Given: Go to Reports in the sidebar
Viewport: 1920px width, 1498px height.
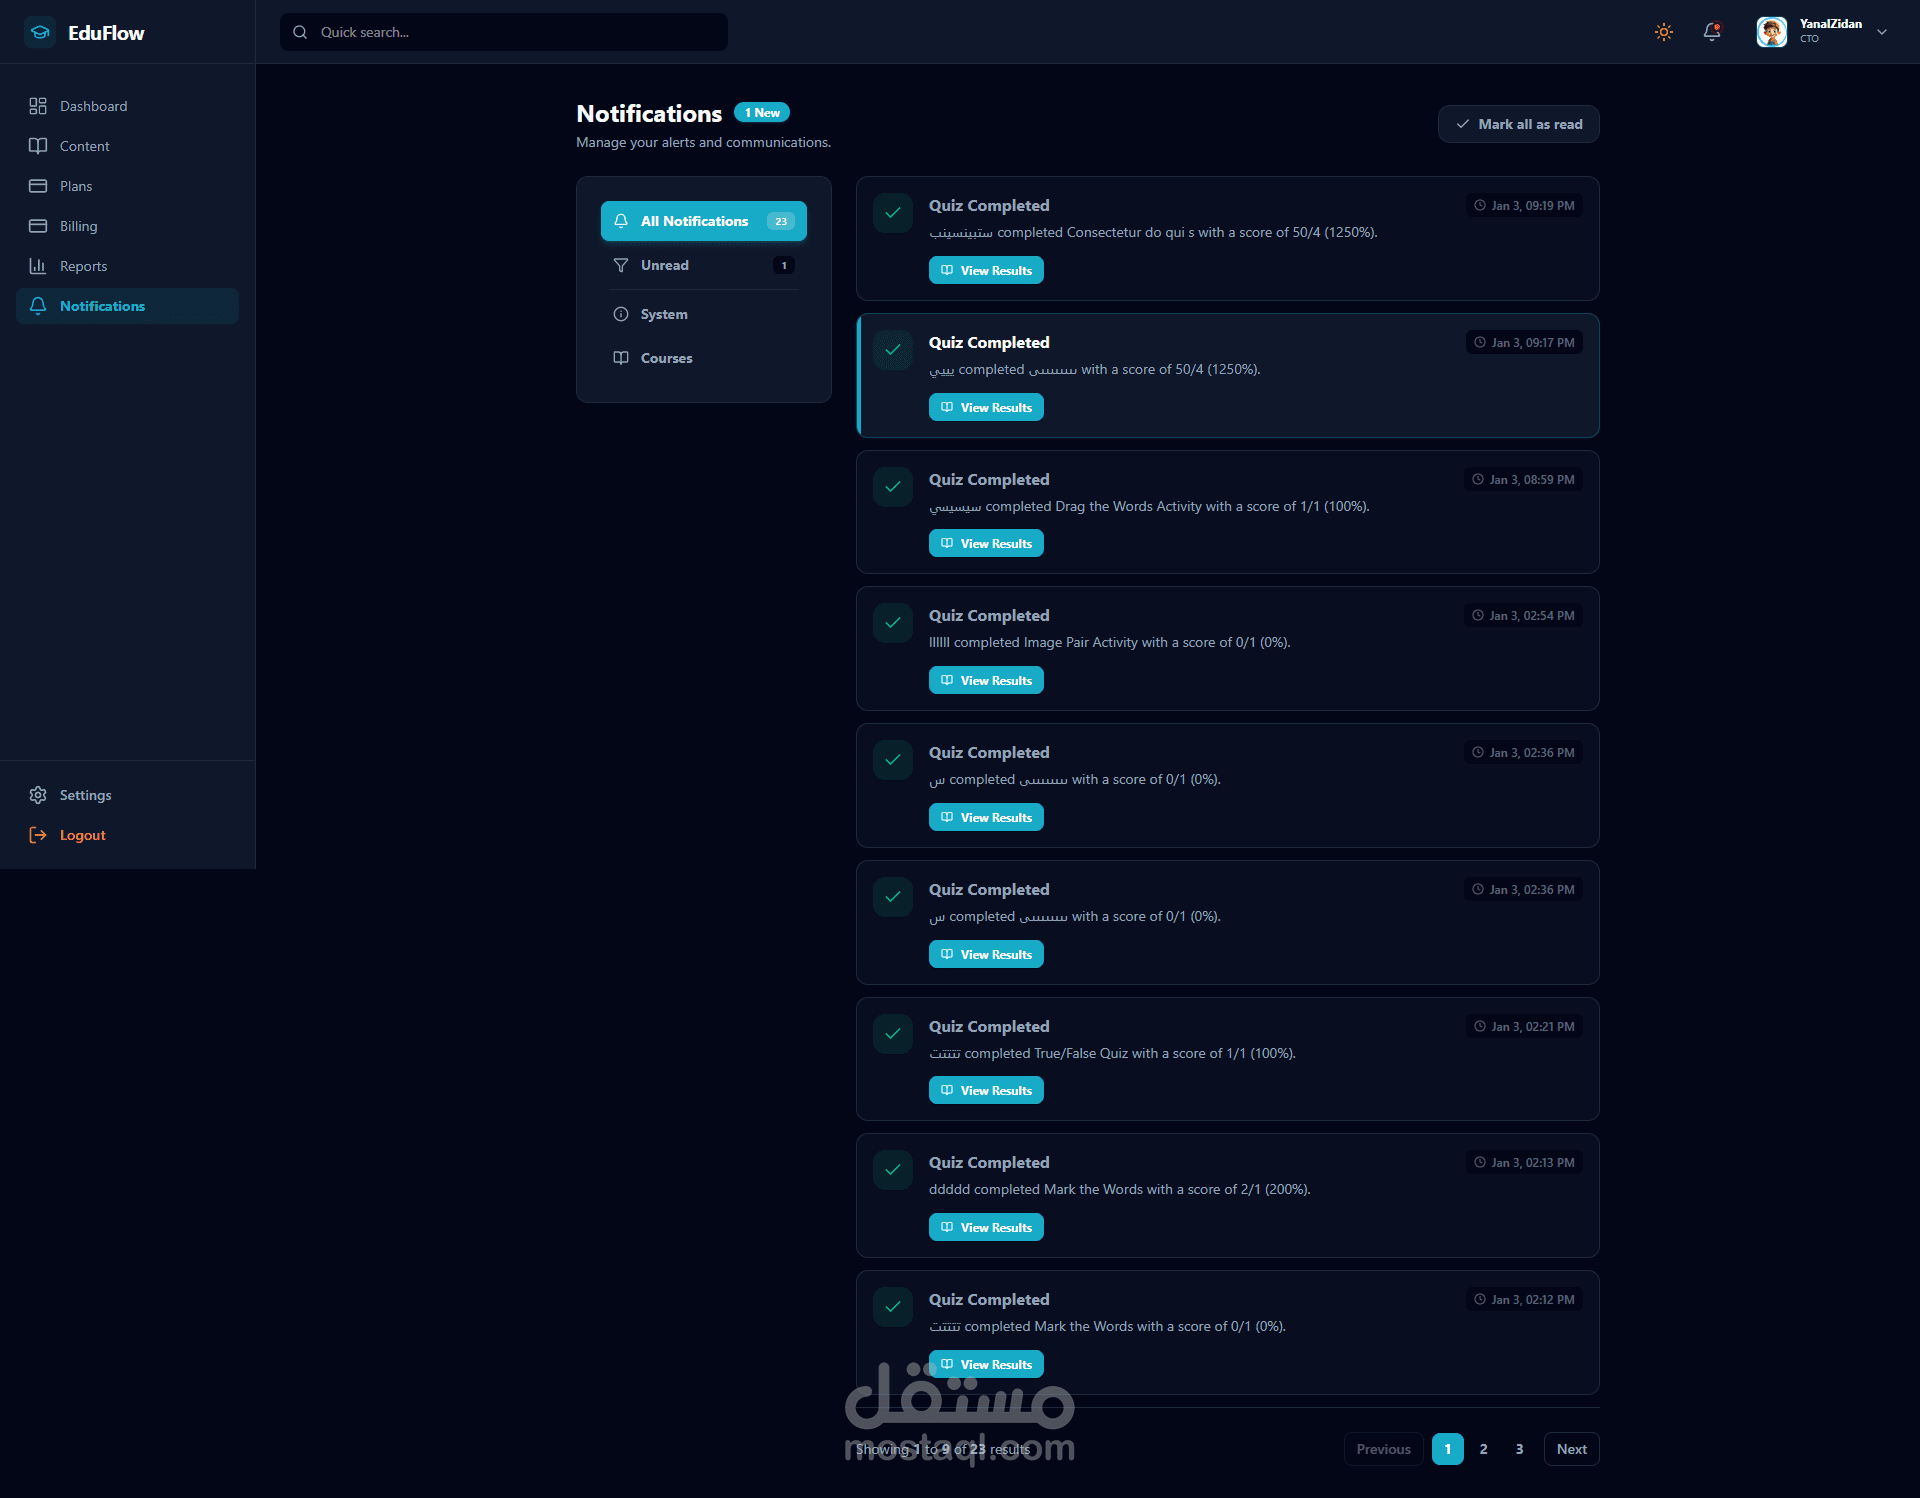Looking at the screenshot, I should tap(83, 266).
